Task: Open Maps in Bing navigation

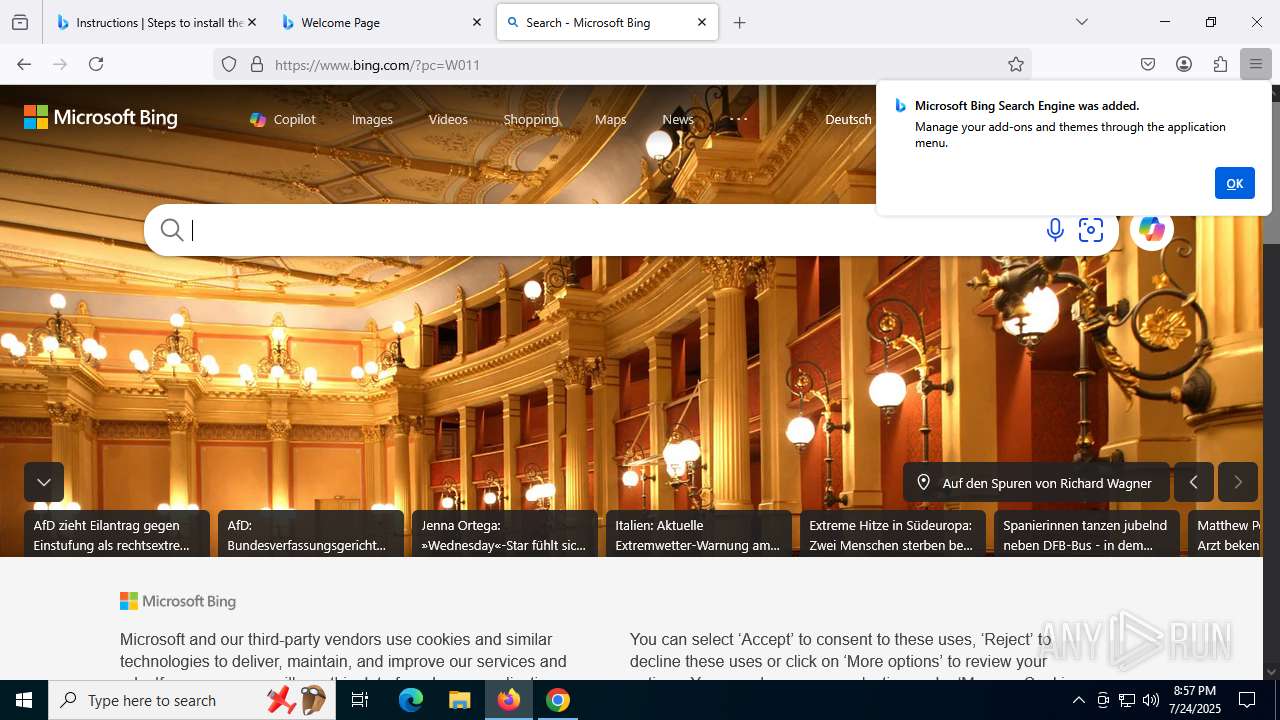Action: (610, 119)
